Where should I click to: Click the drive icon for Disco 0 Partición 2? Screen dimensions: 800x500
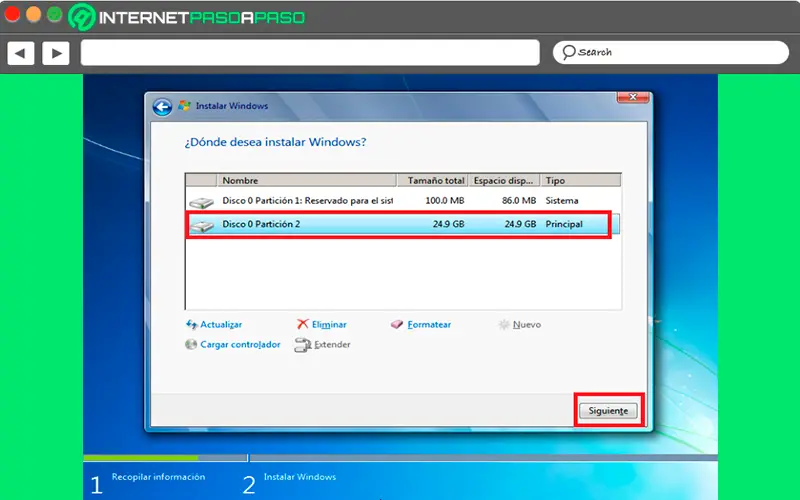pos(201,226)
